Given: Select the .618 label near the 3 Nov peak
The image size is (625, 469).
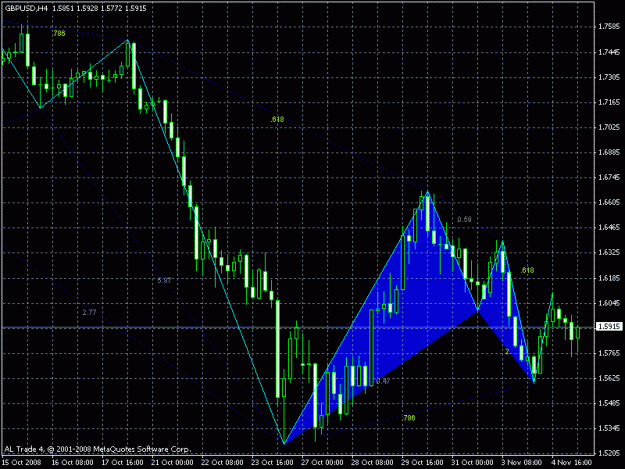Looking at the screenshot, I should (527, 271).
